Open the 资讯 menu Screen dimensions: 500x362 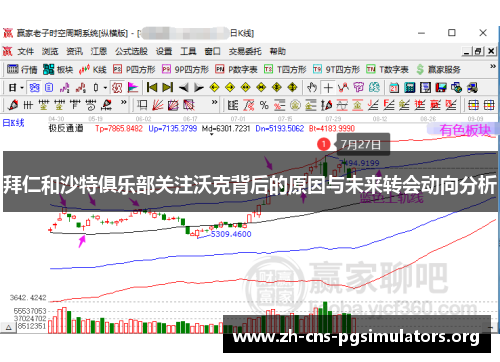tap(74, 51)
